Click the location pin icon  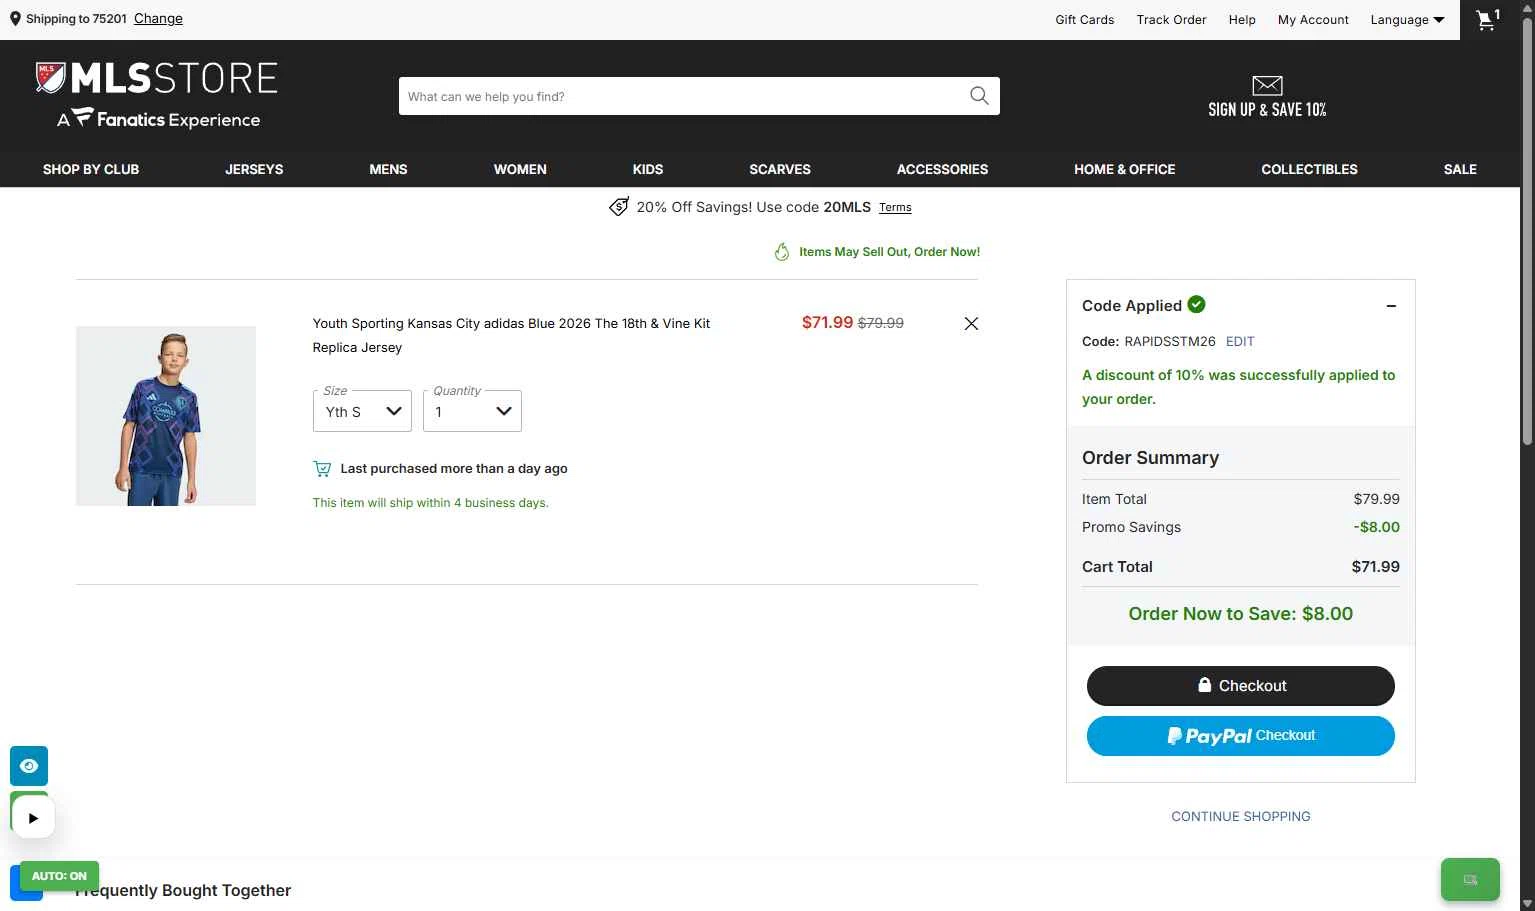click(15, 19)
